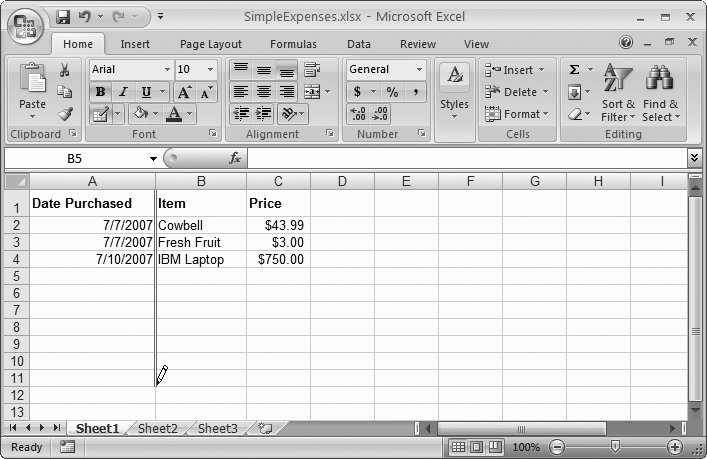This screenshot has height=459, width=707.
Task: Open Find & Select menu
Action: tap(661, 92)
